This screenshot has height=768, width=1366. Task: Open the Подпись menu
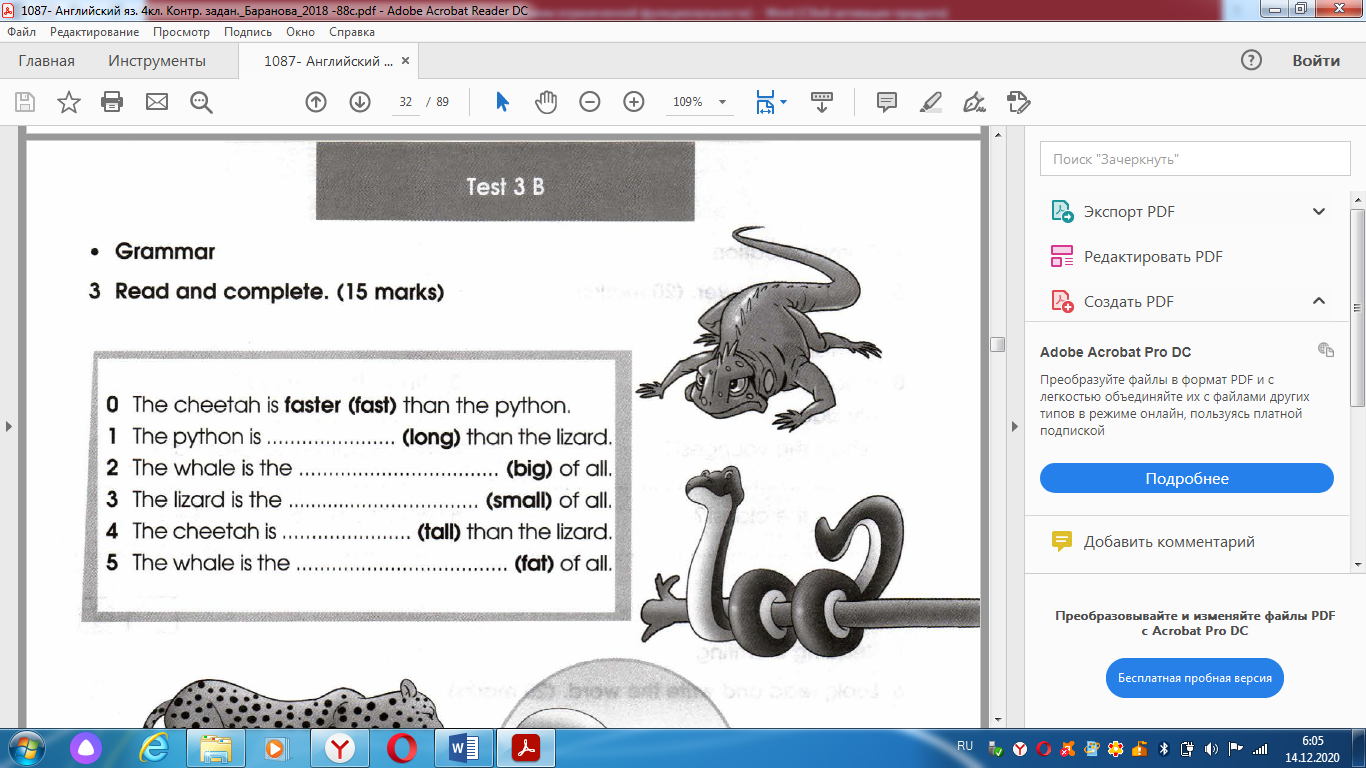(248, 32)
